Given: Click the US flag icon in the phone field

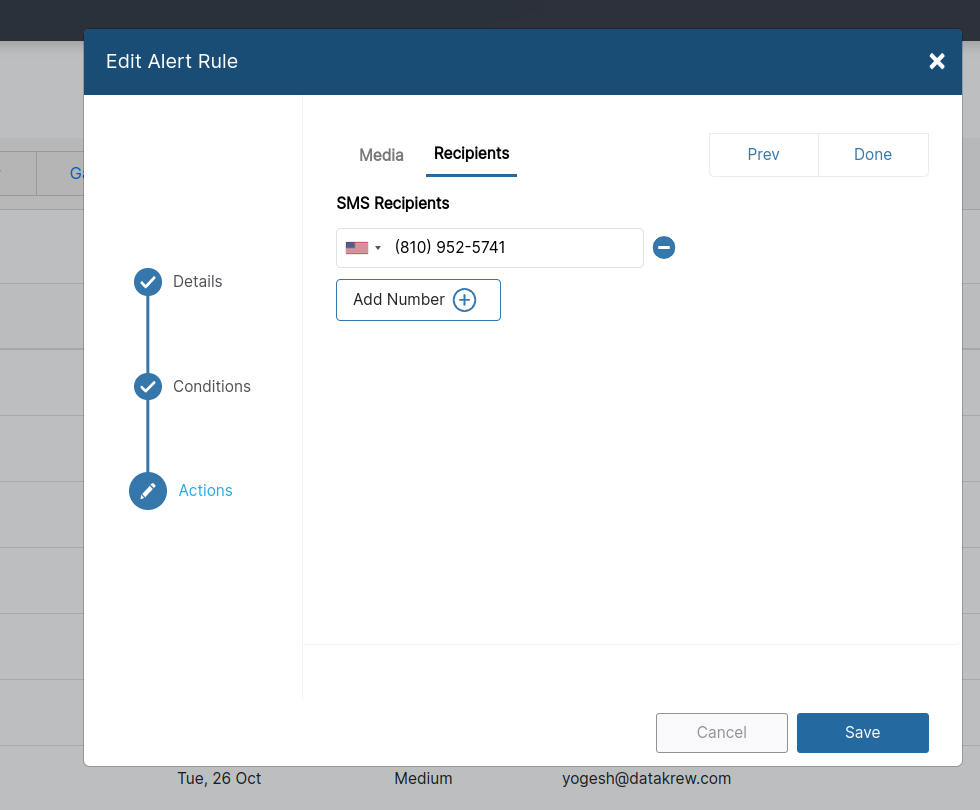Looking at the screenshot, I should [x=358, y=247].
